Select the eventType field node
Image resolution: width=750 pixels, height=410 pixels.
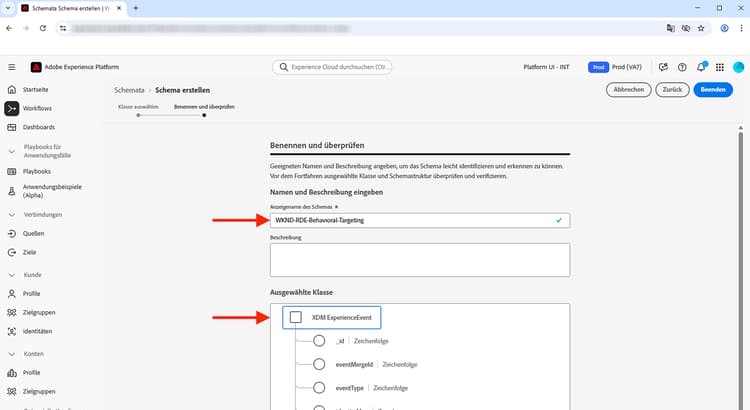[x=319, y=388]
